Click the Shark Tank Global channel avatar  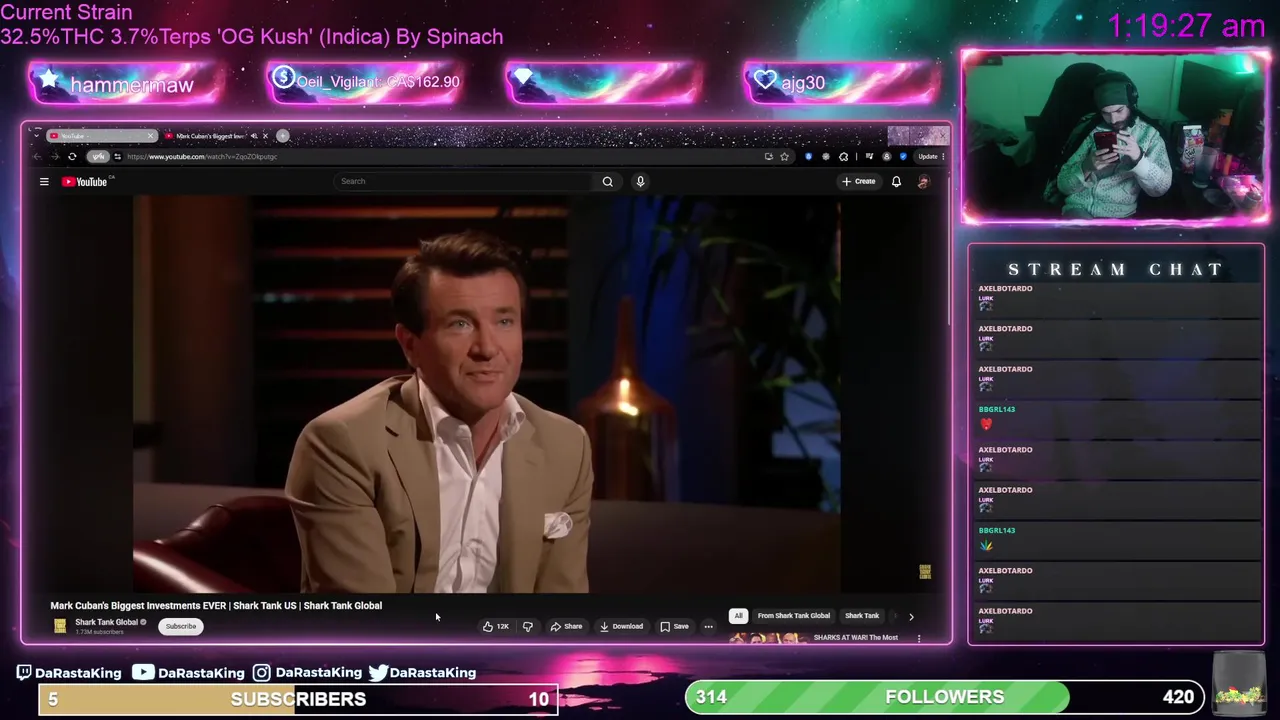[x=60, y=626]
